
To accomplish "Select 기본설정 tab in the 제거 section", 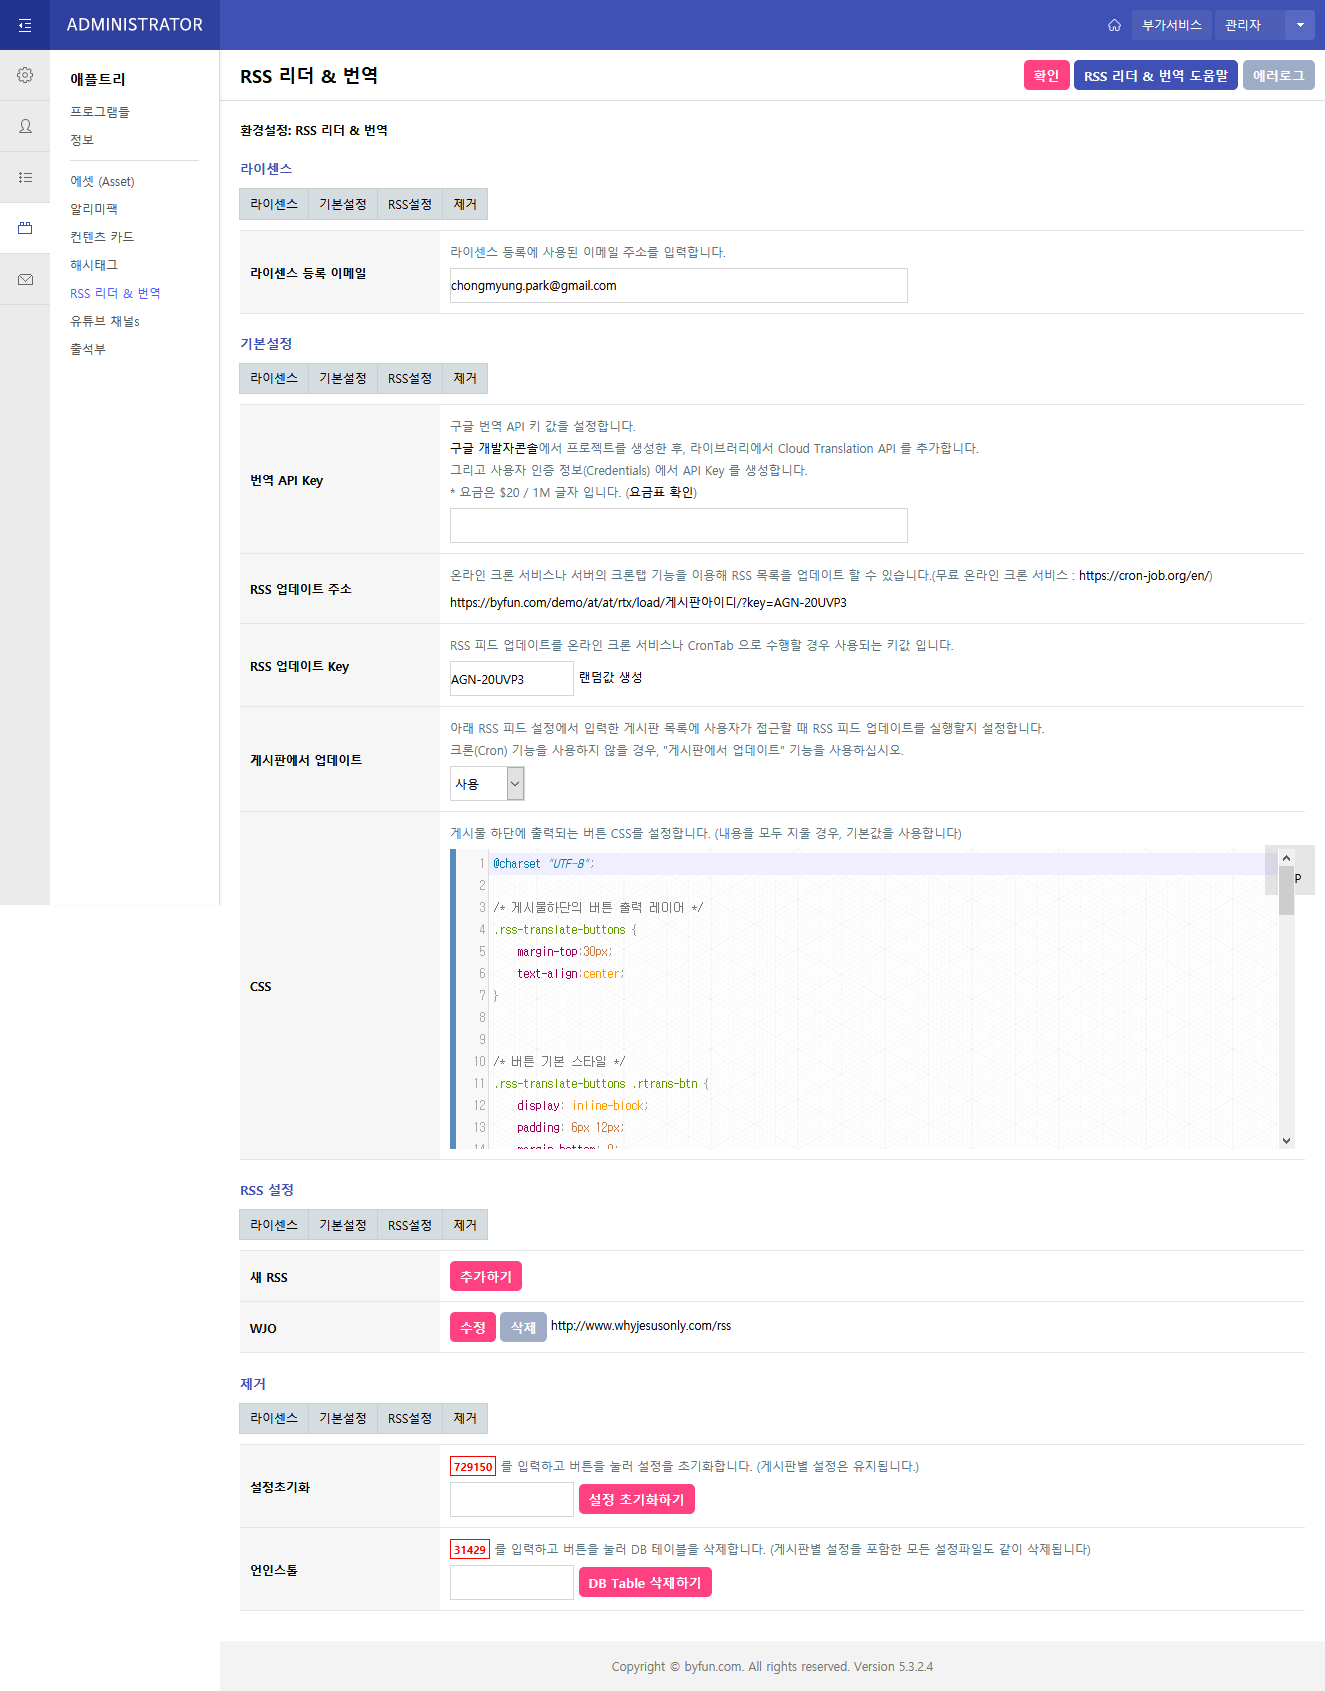I will click(342, 1418).
